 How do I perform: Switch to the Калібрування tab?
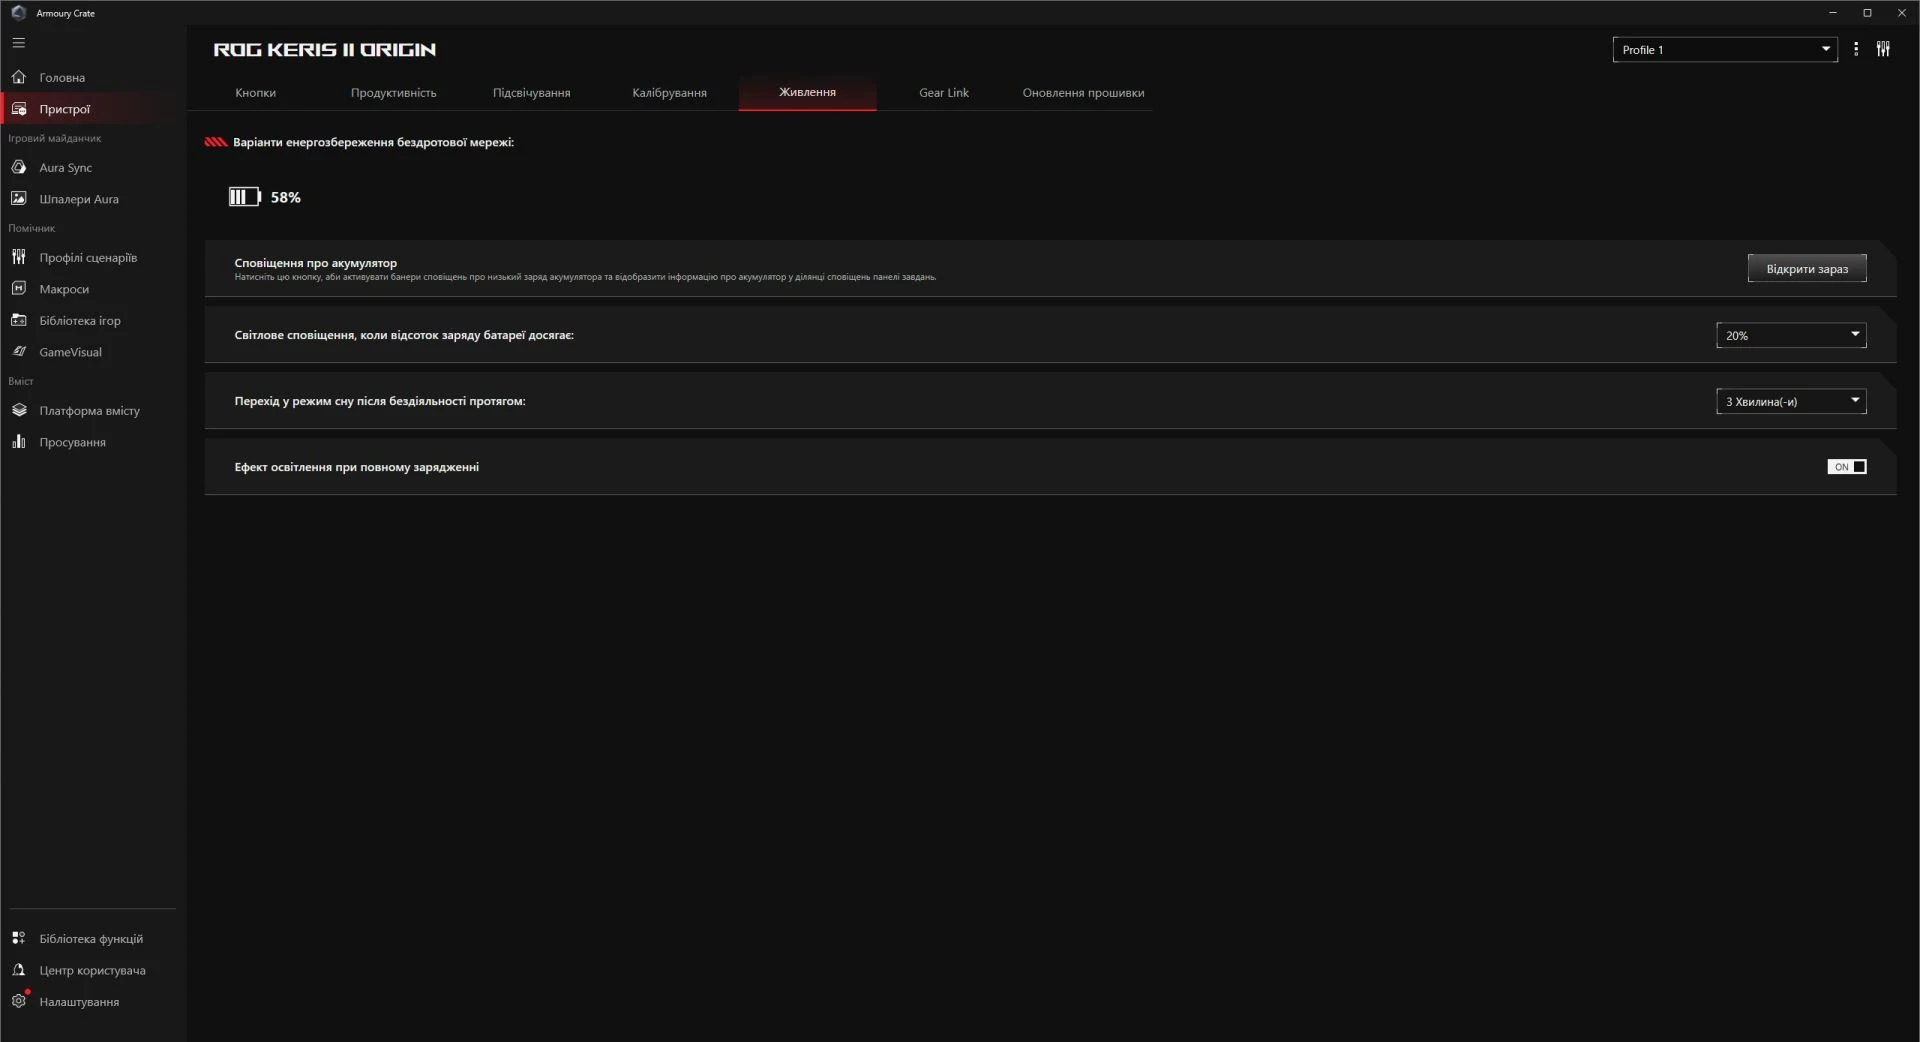(670, 93)
